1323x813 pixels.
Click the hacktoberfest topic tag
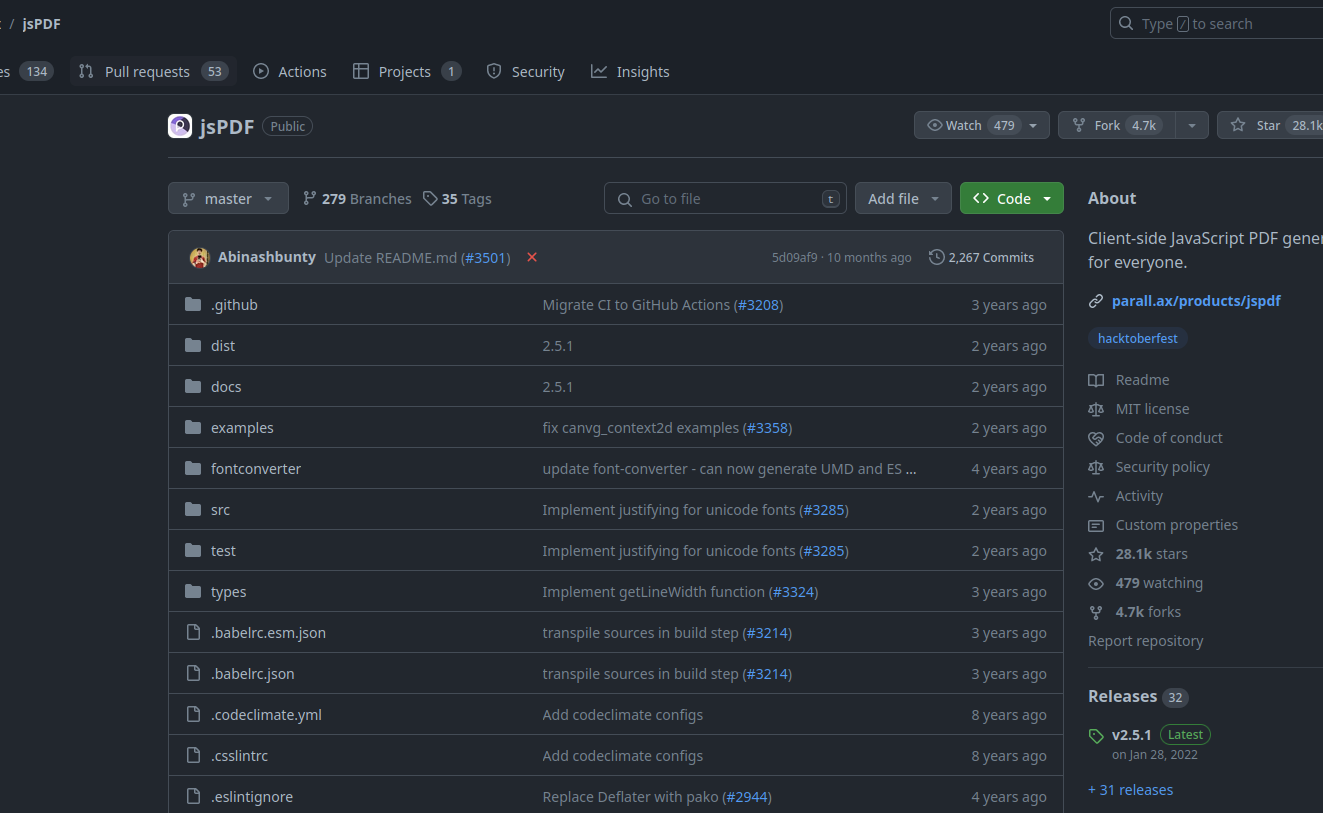pyautogui.click(x=1137, y=338)
